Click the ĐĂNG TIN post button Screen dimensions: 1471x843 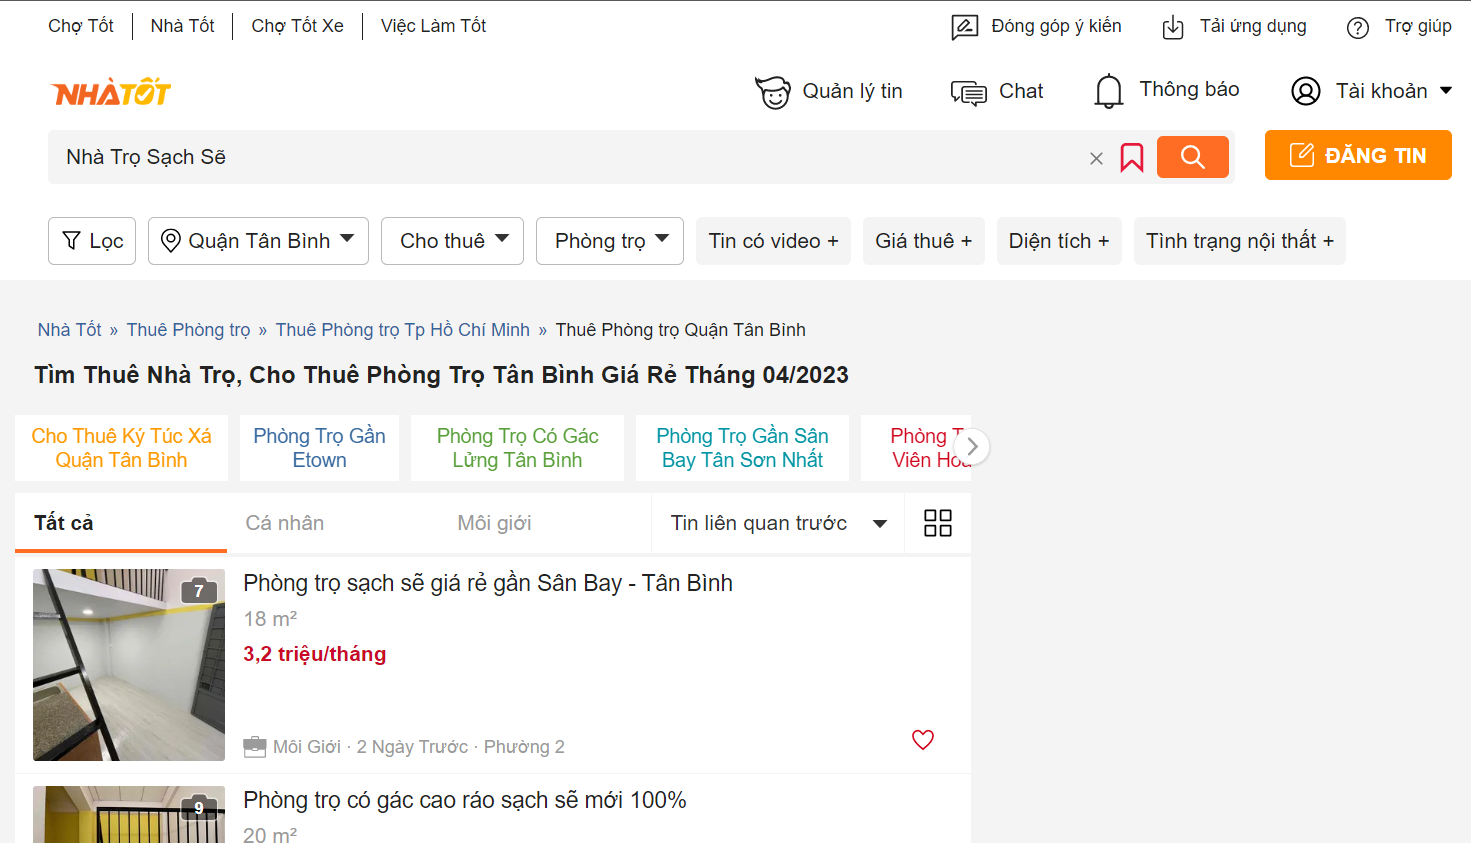[1357, 155]
